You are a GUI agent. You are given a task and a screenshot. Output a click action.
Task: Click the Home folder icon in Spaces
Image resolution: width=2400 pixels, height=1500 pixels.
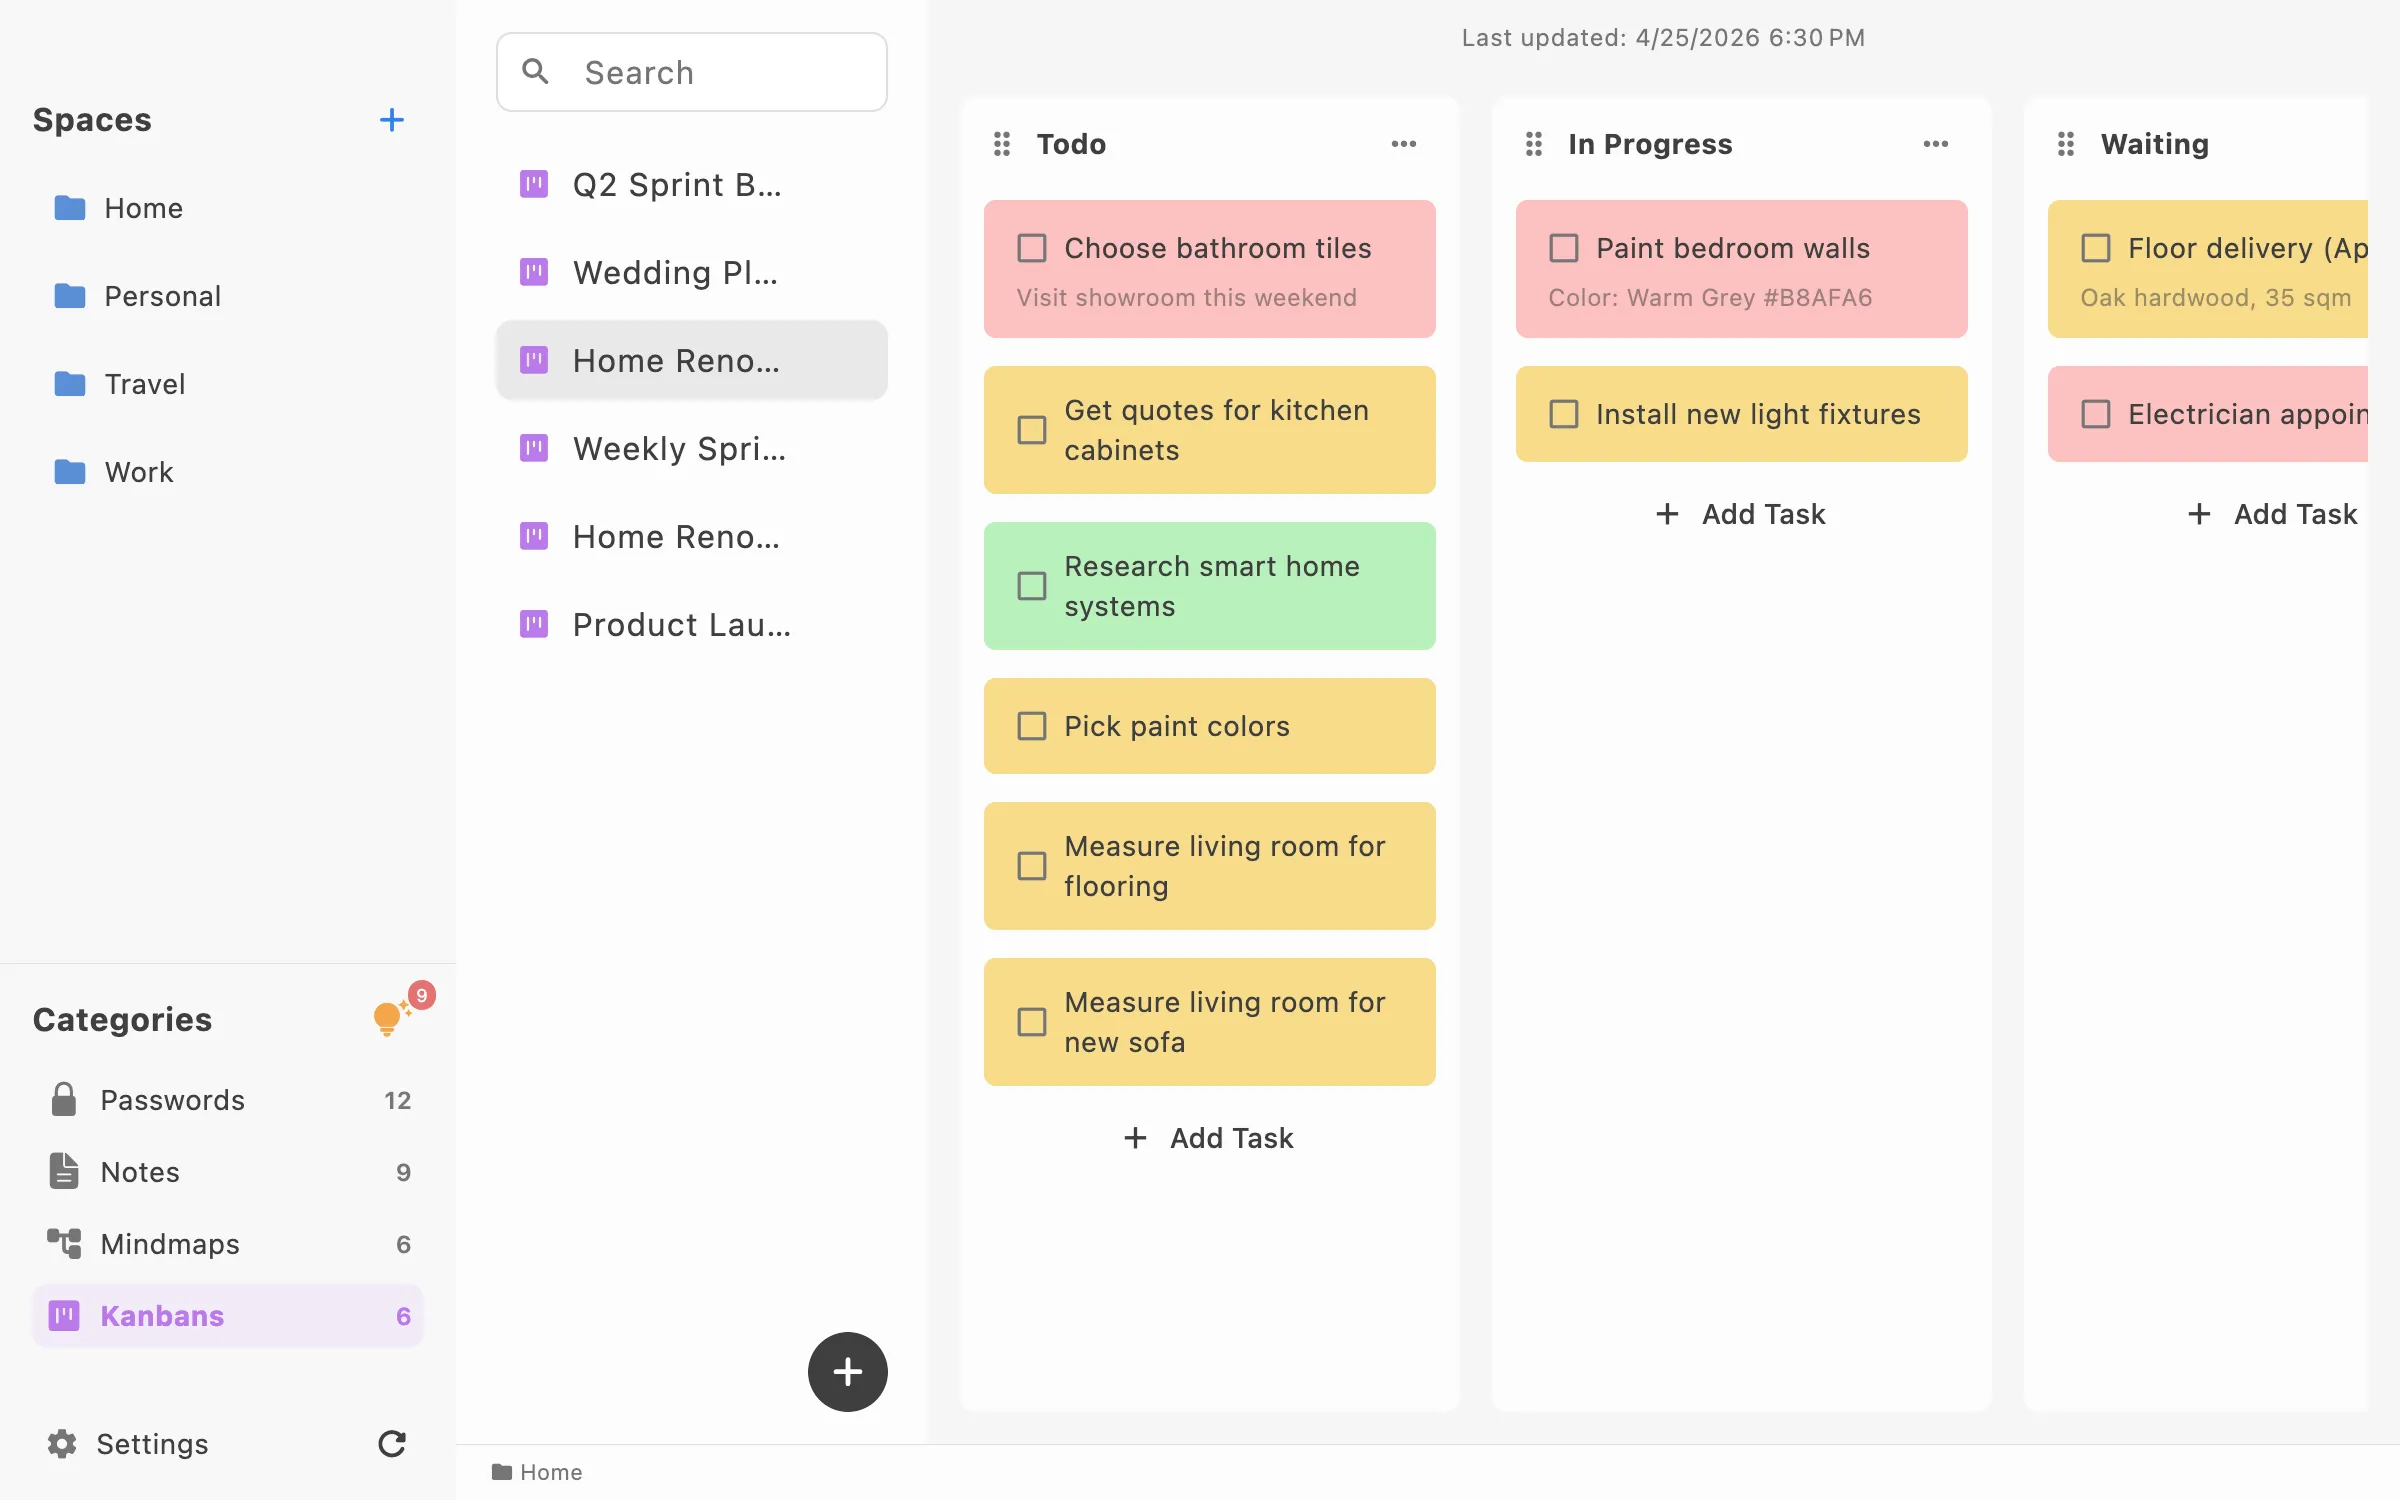70,208
